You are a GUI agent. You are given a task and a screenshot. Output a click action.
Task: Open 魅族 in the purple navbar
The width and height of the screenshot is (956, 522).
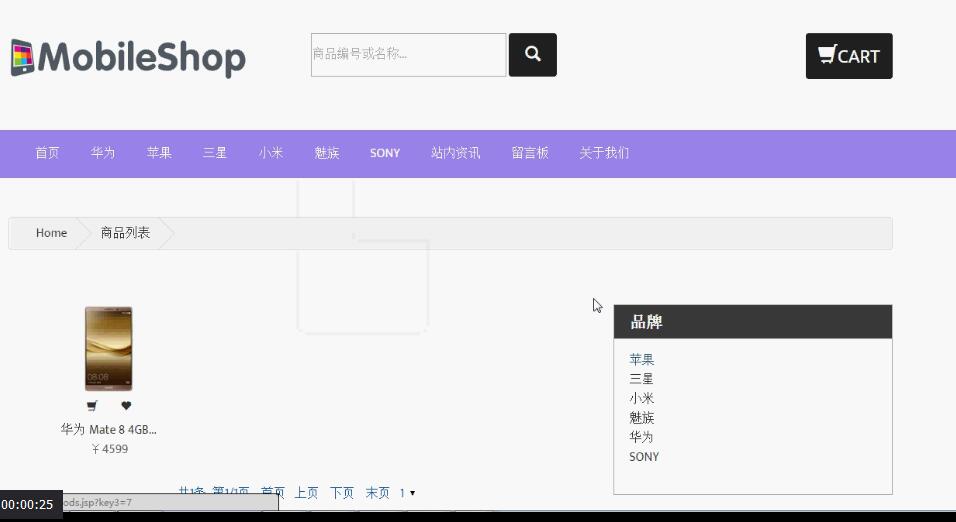click(x=327, y=153)
